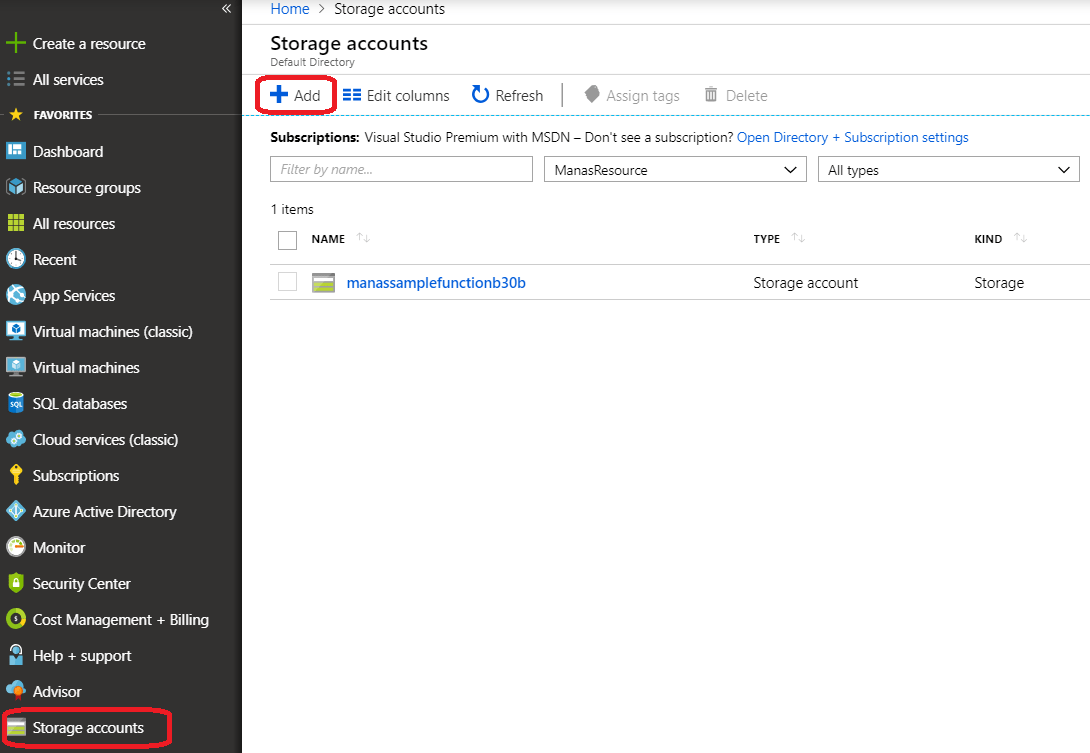Tick the checkbox for manassamplefunctionb30b row
1090x753 pixels.
287,282
